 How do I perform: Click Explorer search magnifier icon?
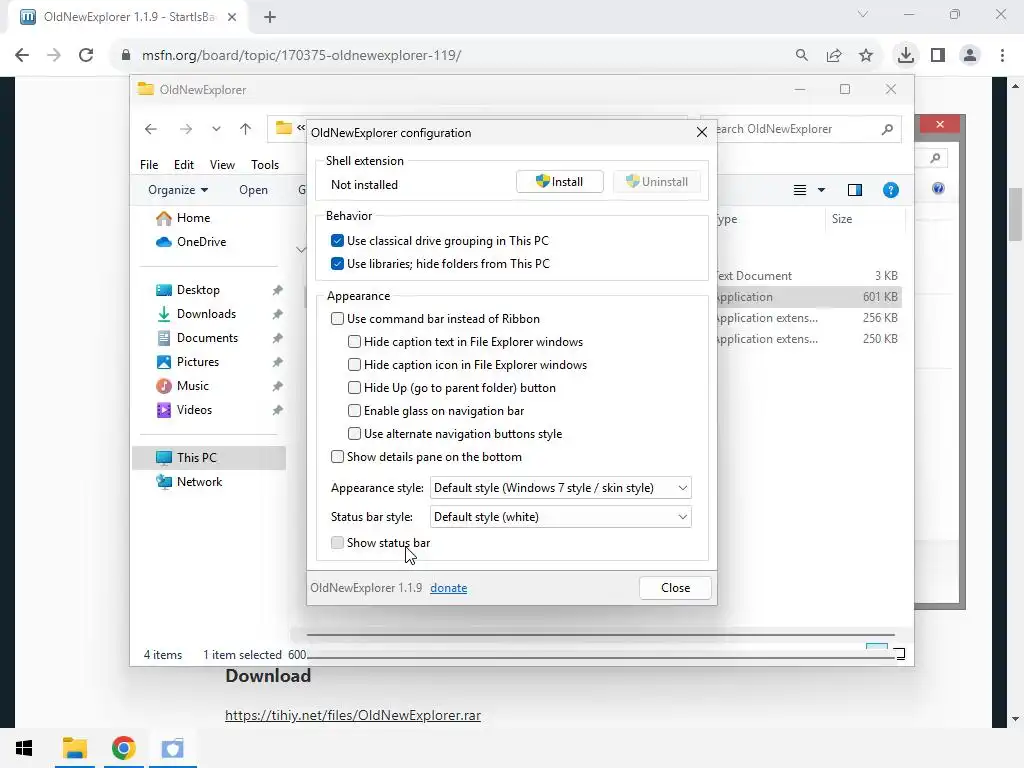[x=887, y=129]
